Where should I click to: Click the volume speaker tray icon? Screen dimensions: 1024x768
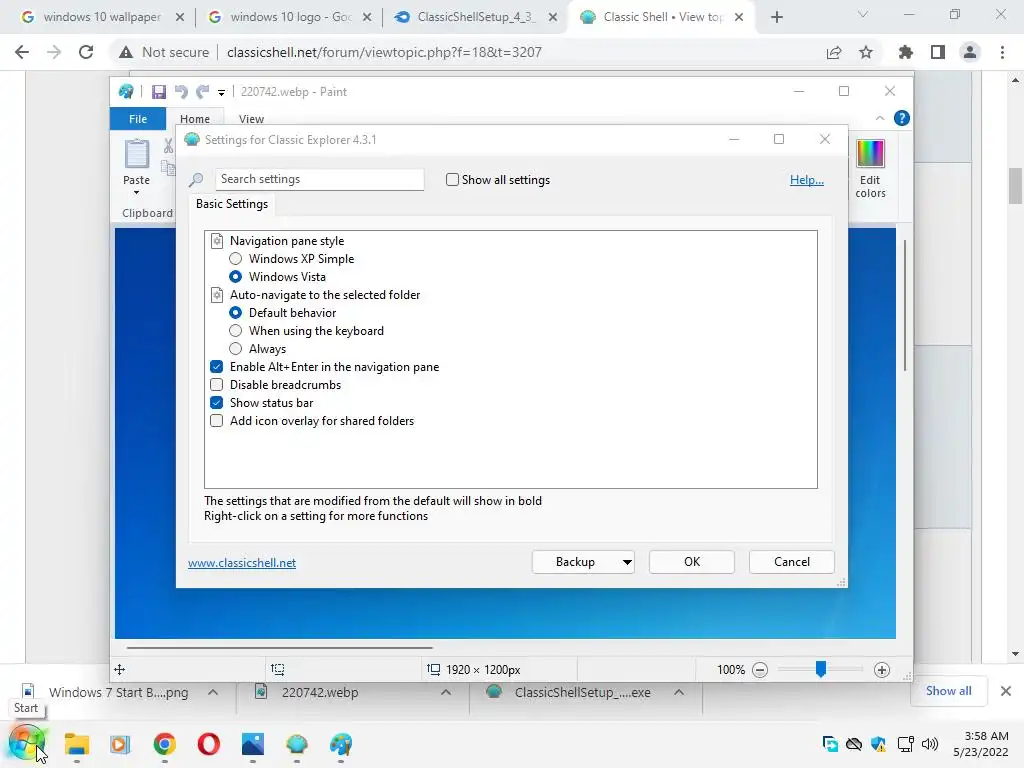pos(929,744)
